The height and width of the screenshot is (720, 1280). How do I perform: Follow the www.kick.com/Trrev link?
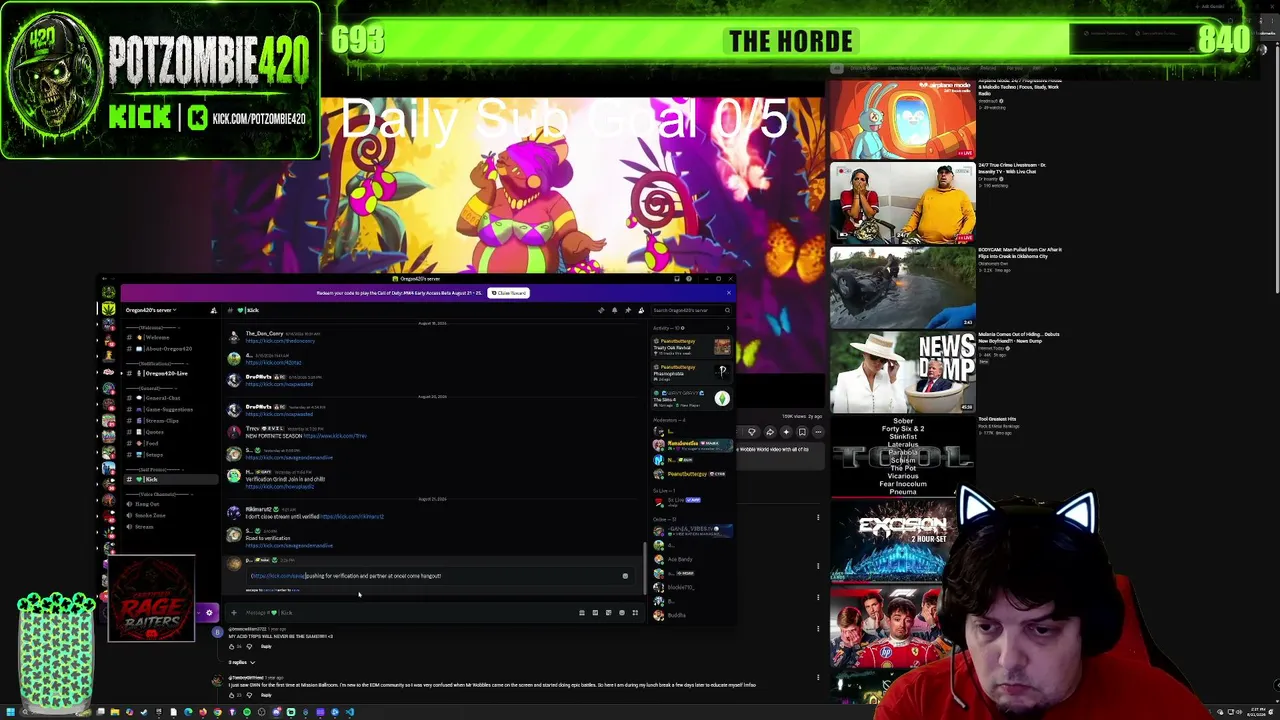pos(335,436)
